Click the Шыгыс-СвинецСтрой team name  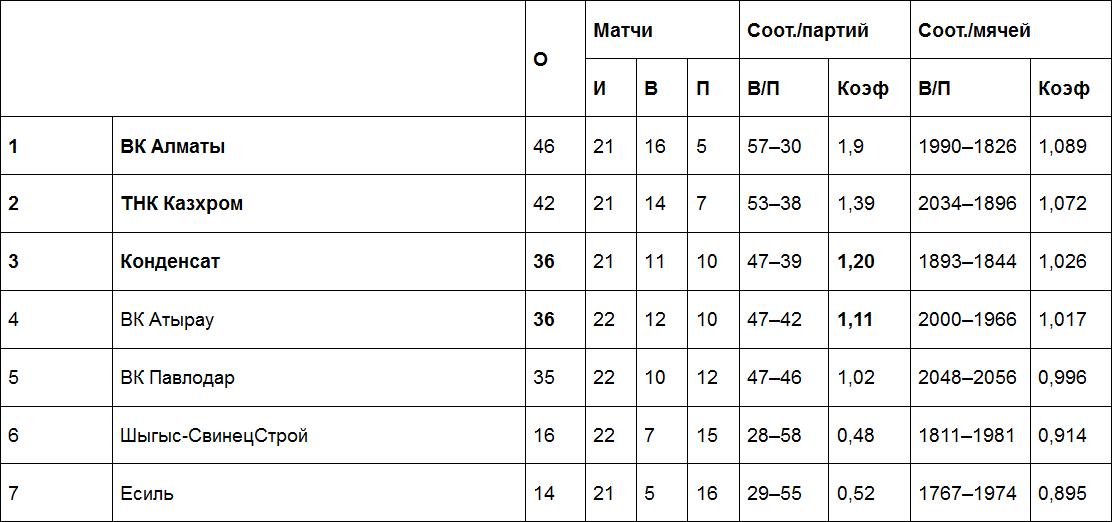(214, 436)
